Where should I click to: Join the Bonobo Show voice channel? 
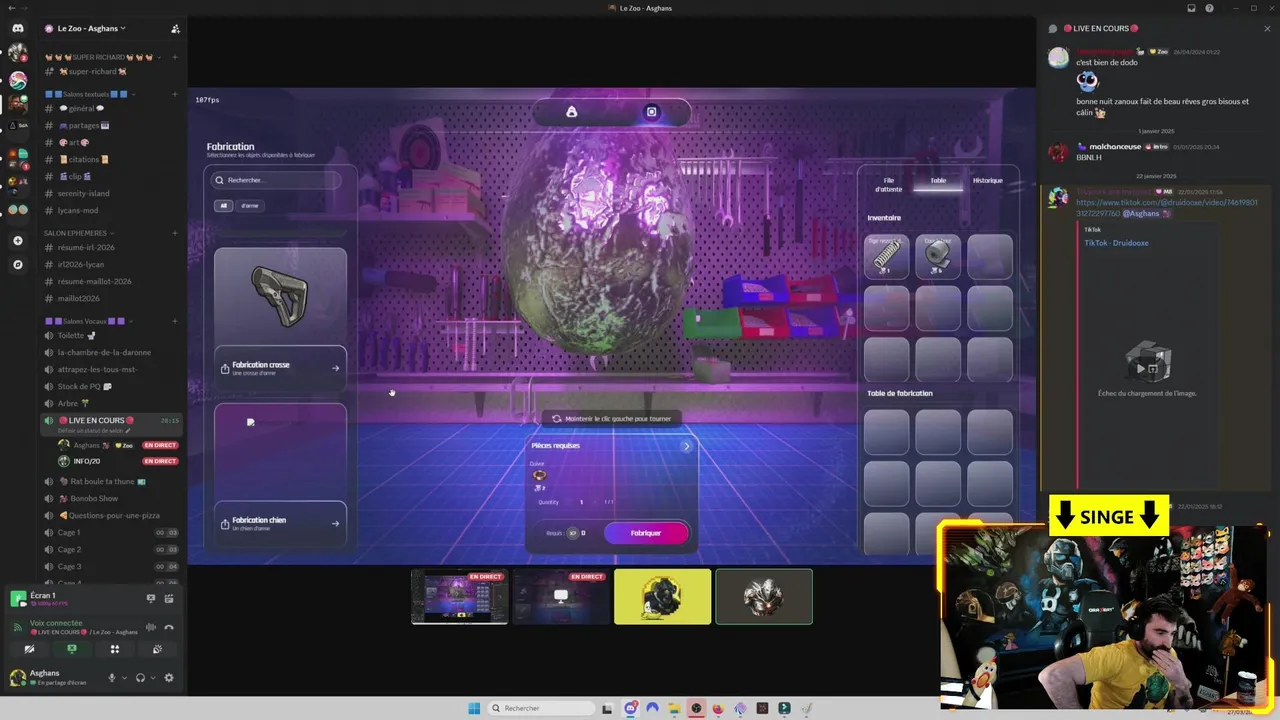pyautogui.click(x=111, y=498)
